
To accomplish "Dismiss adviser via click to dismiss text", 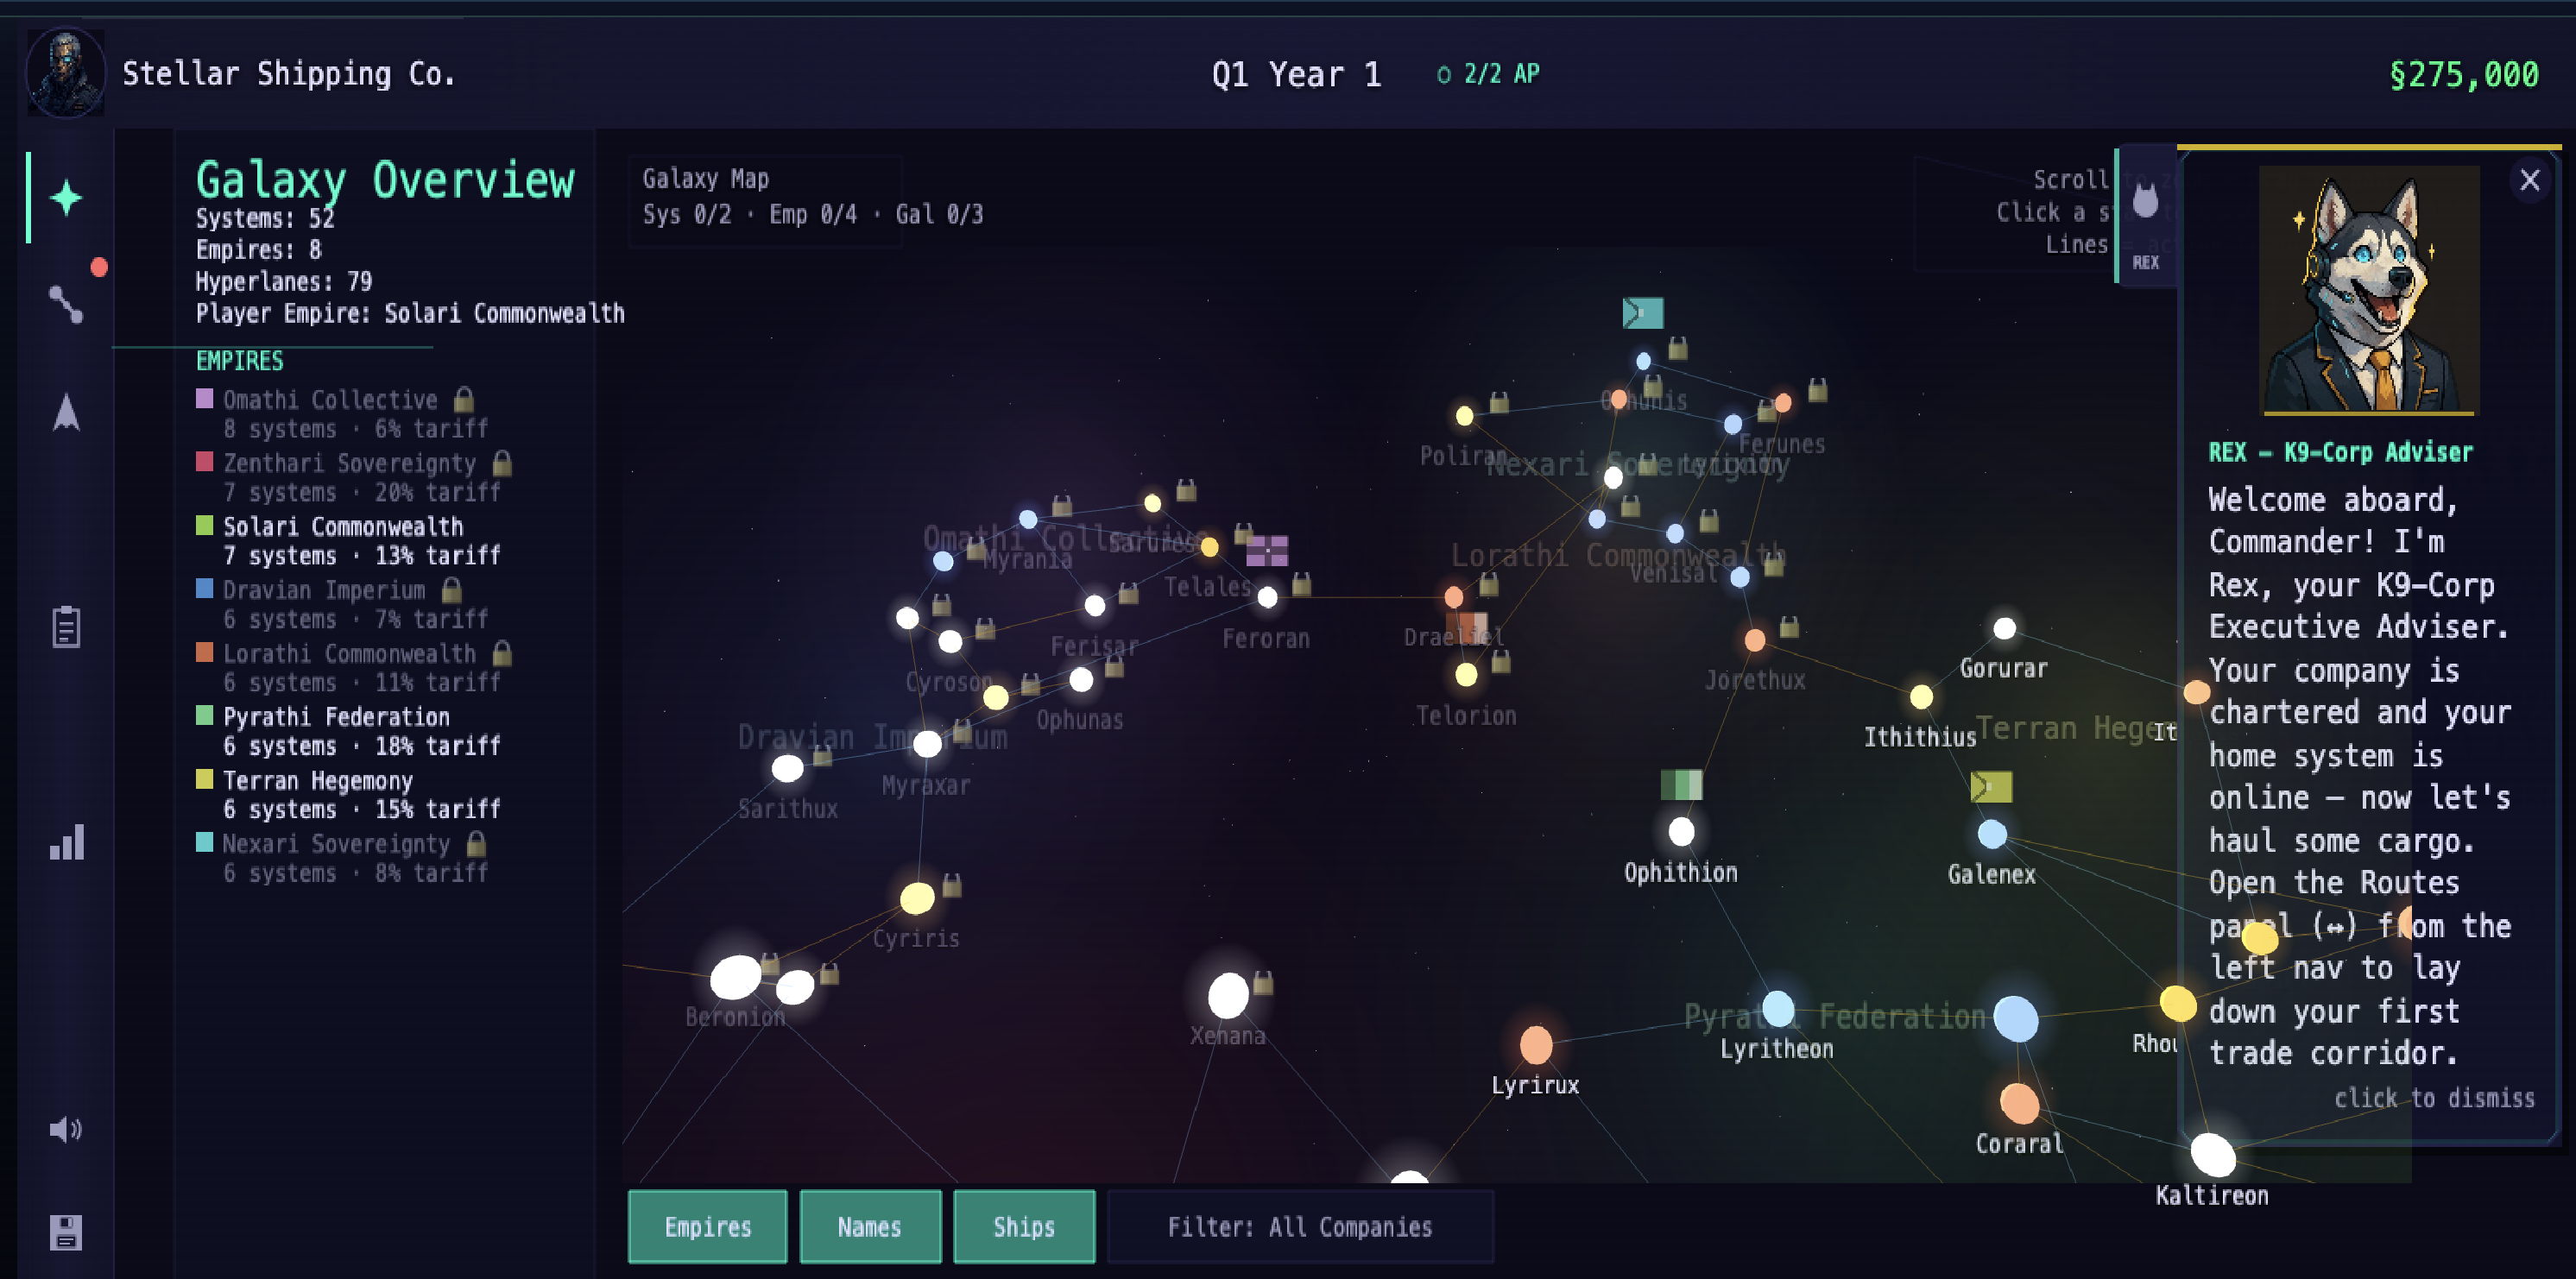I will point(2434,1097).
